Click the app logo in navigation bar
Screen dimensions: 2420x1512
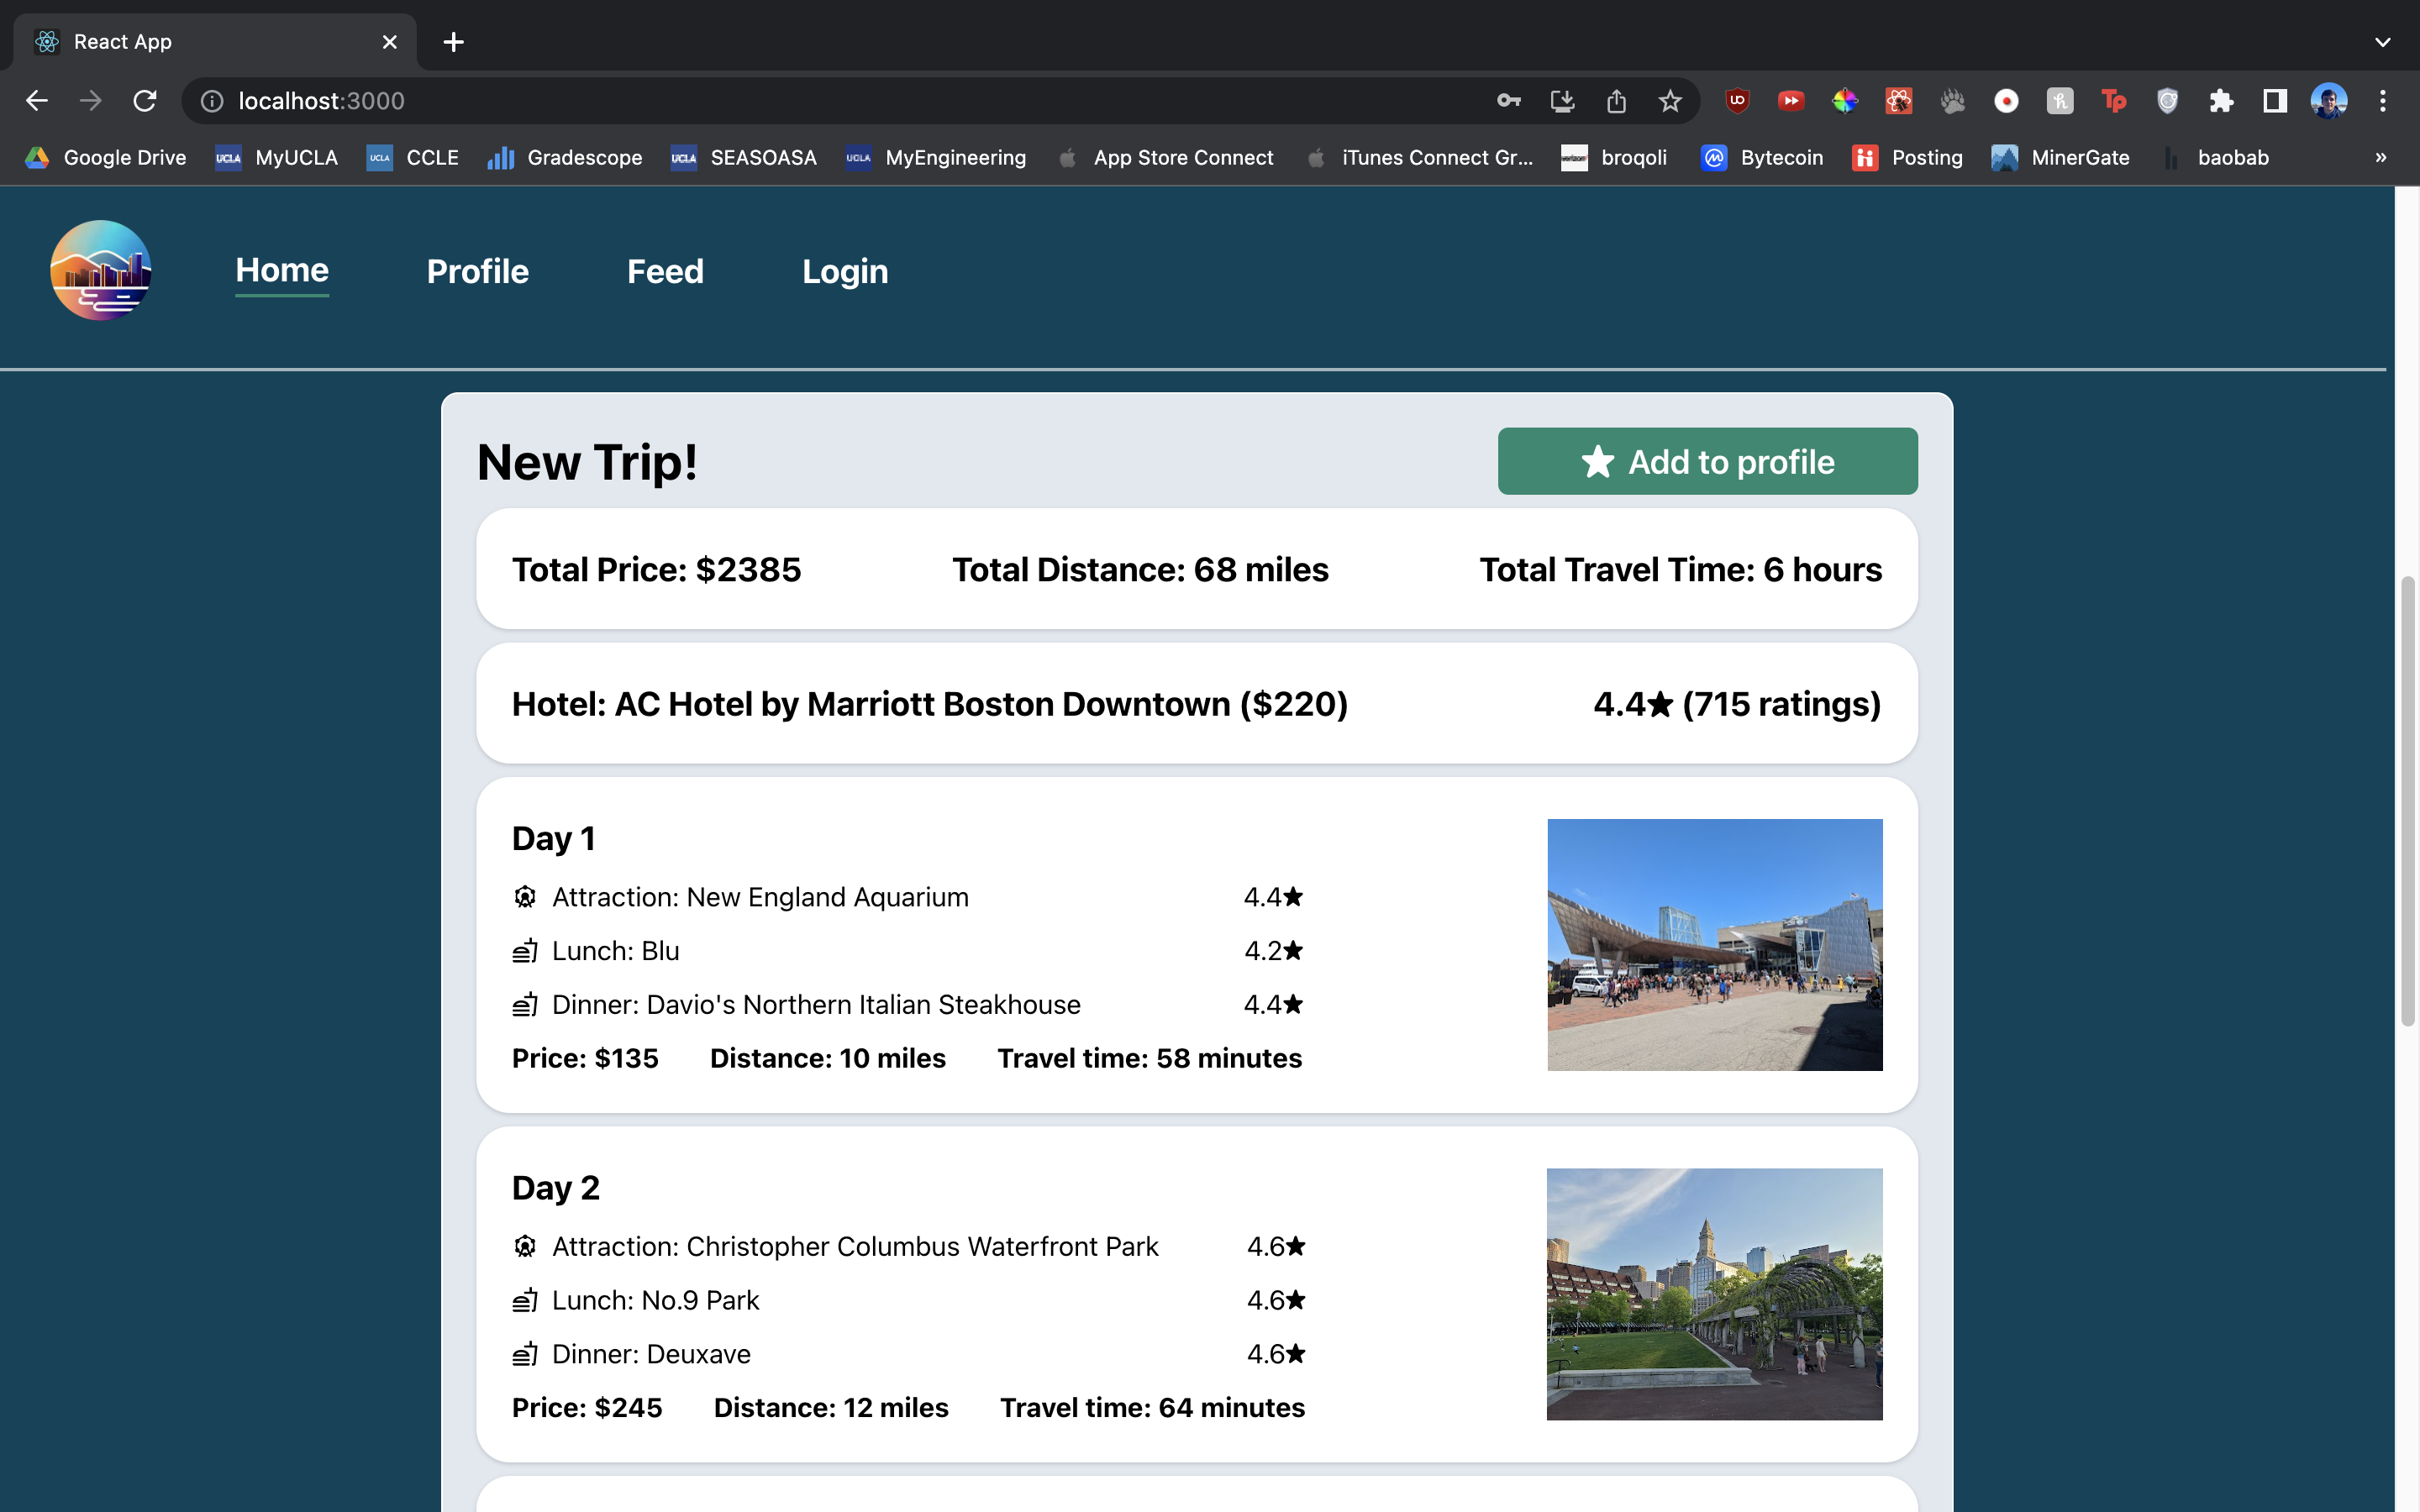coord(100,270)
